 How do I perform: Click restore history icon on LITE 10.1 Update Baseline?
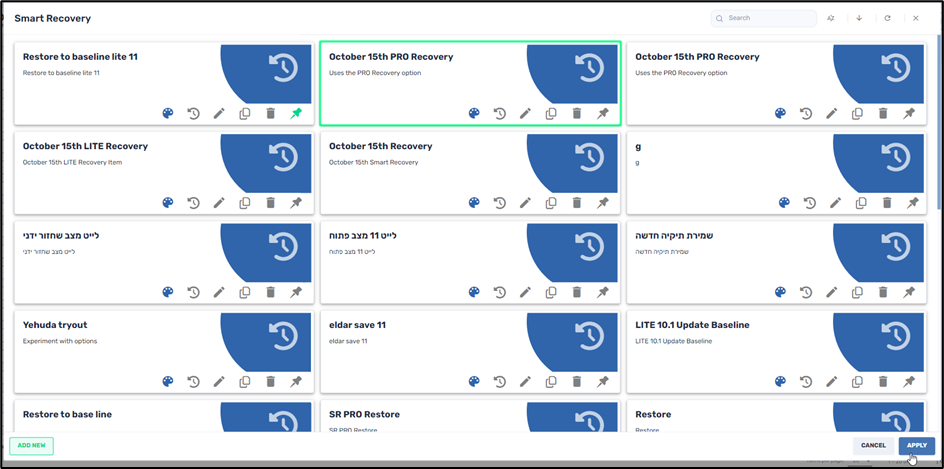point(806,382)
